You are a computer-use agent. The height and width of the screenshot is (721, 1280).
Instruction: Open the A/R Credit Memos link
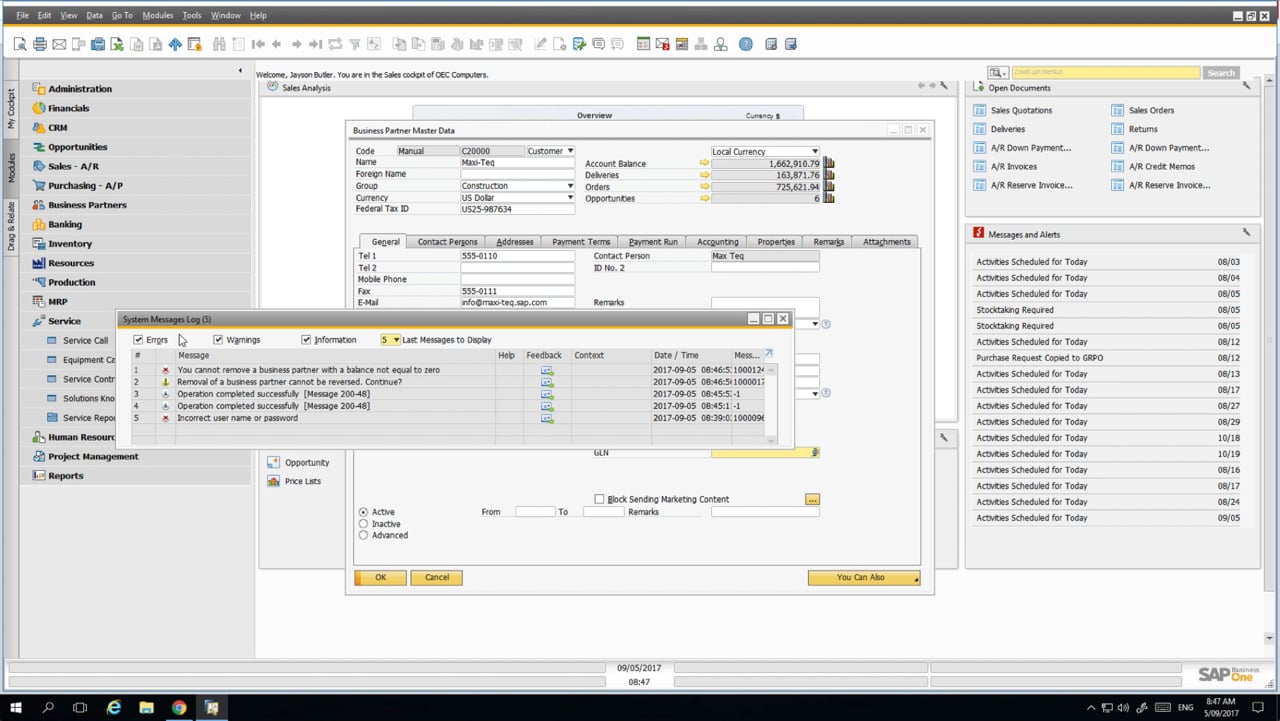point(1162,166)
